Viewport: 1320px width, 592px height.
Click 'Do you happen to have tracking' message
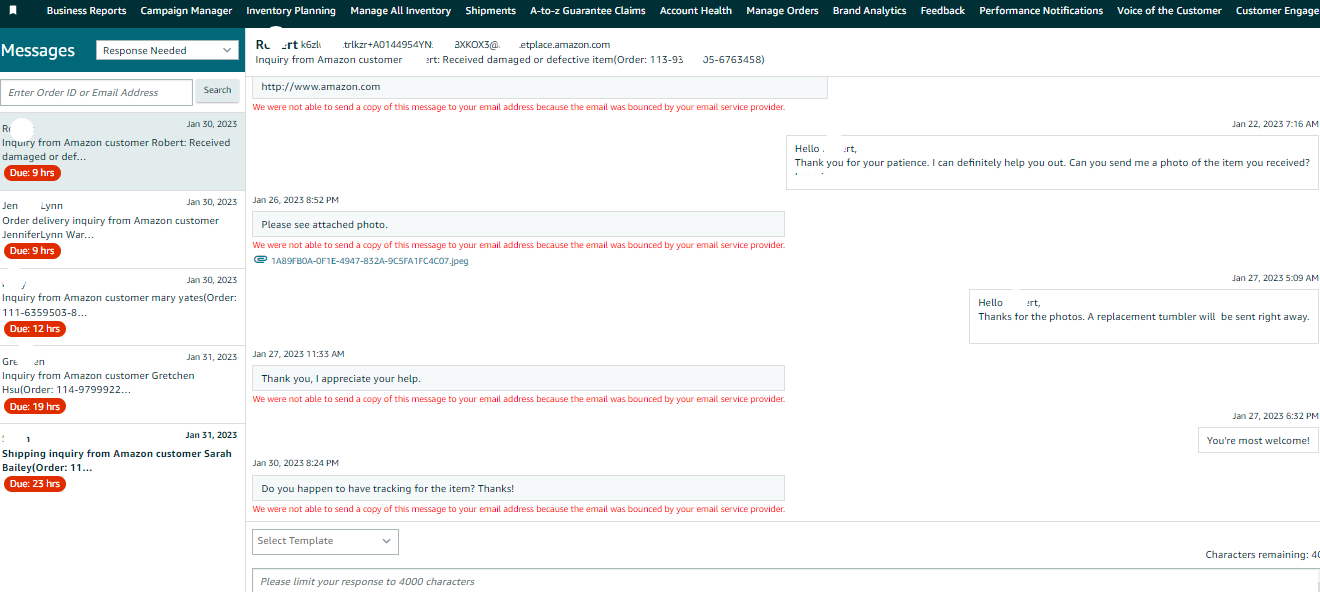tap(518, 488)
